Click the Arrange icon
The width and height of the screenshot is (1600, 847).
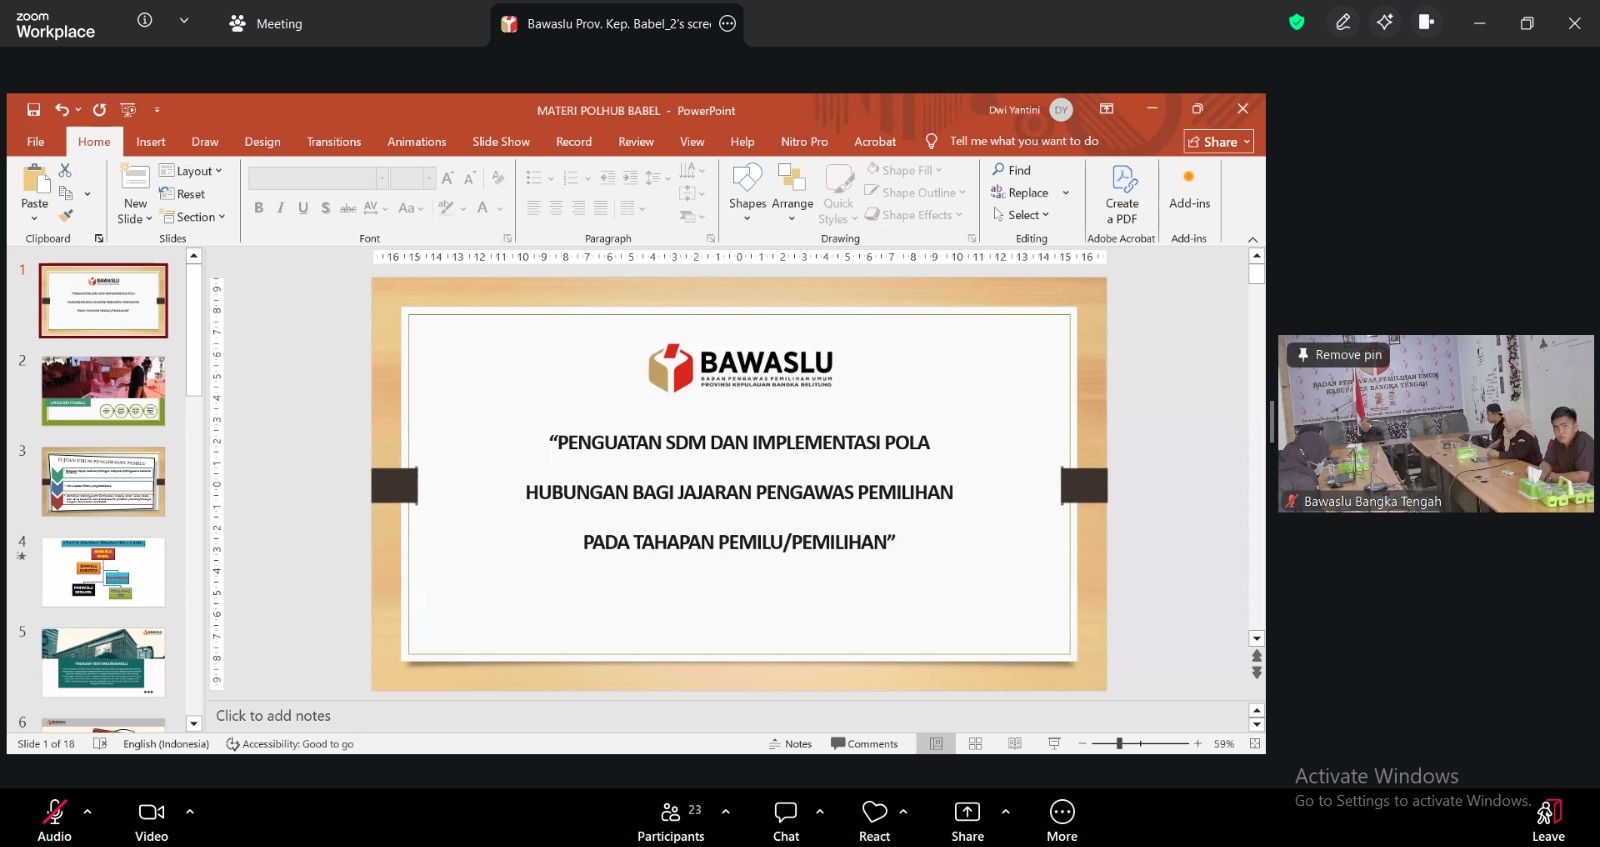click(x=792, y=178)
